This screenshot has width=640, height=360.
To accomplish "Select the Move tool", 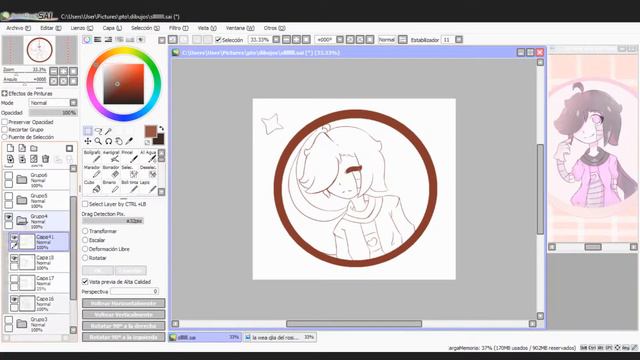I will [x=88, y=141].
